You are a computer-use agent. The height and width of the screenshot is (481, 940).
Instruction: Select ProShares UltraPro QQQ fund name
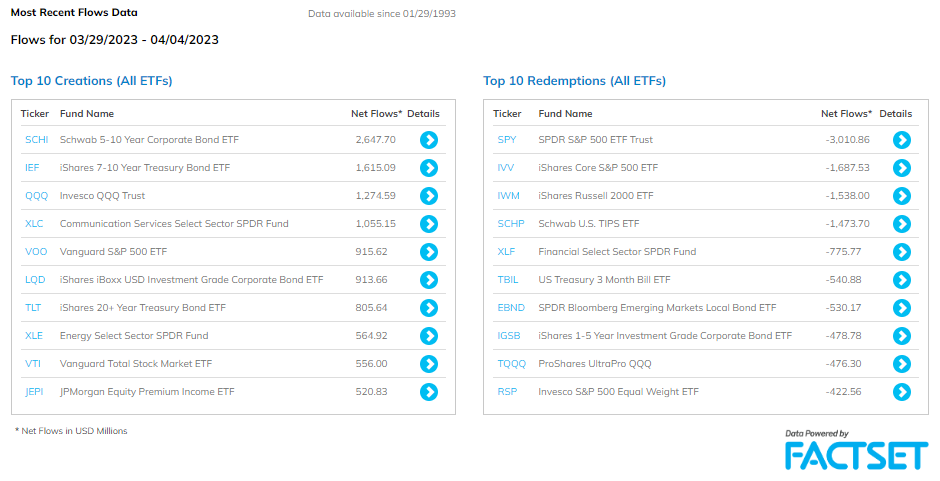(x=595, y=363)
